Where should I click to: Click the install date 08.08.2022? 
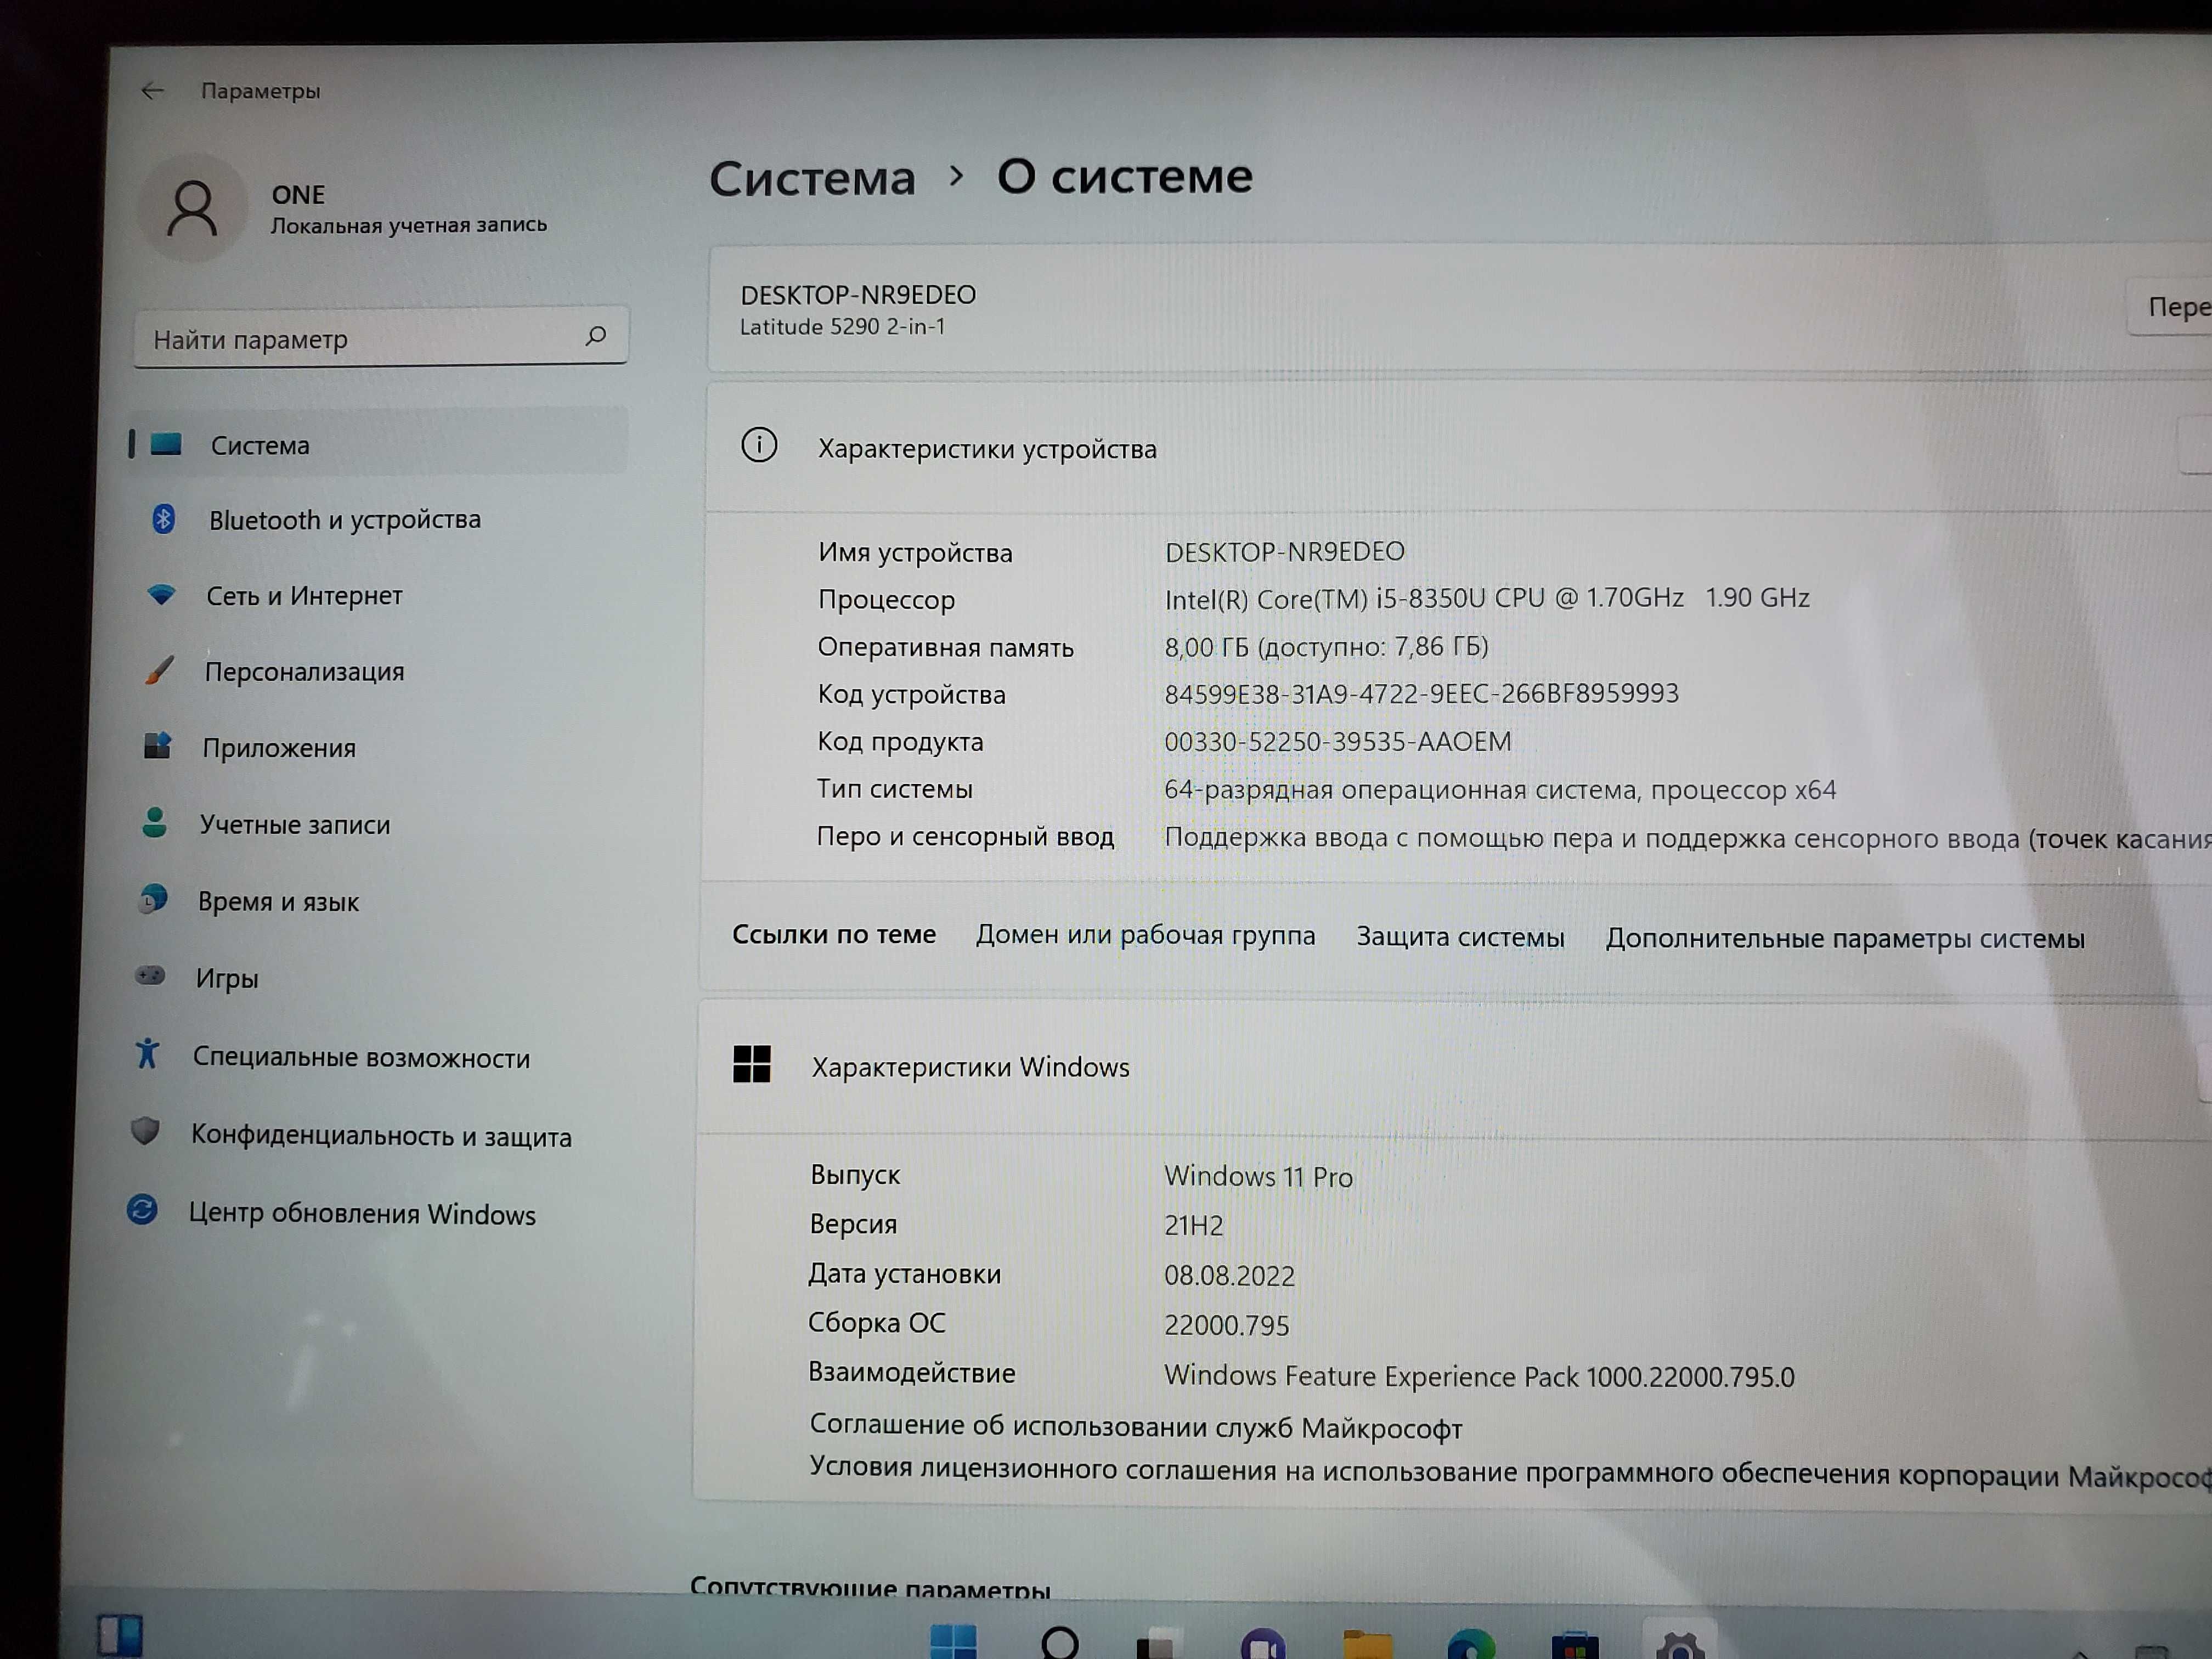(1229, 1276)
